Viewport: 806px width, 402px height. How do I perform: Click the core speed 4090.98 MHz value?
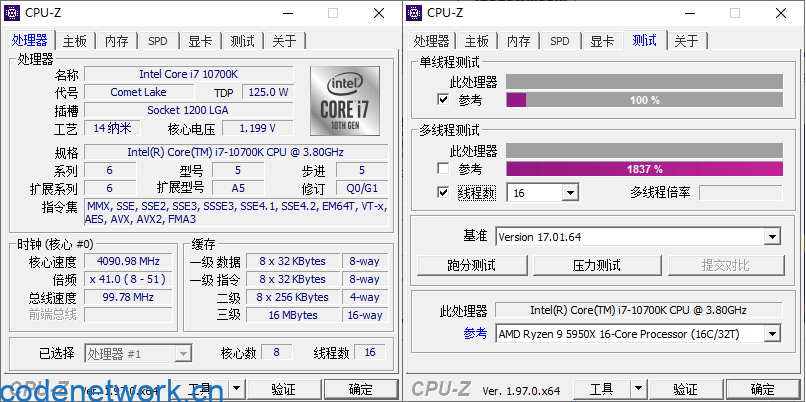coord(129,261)
